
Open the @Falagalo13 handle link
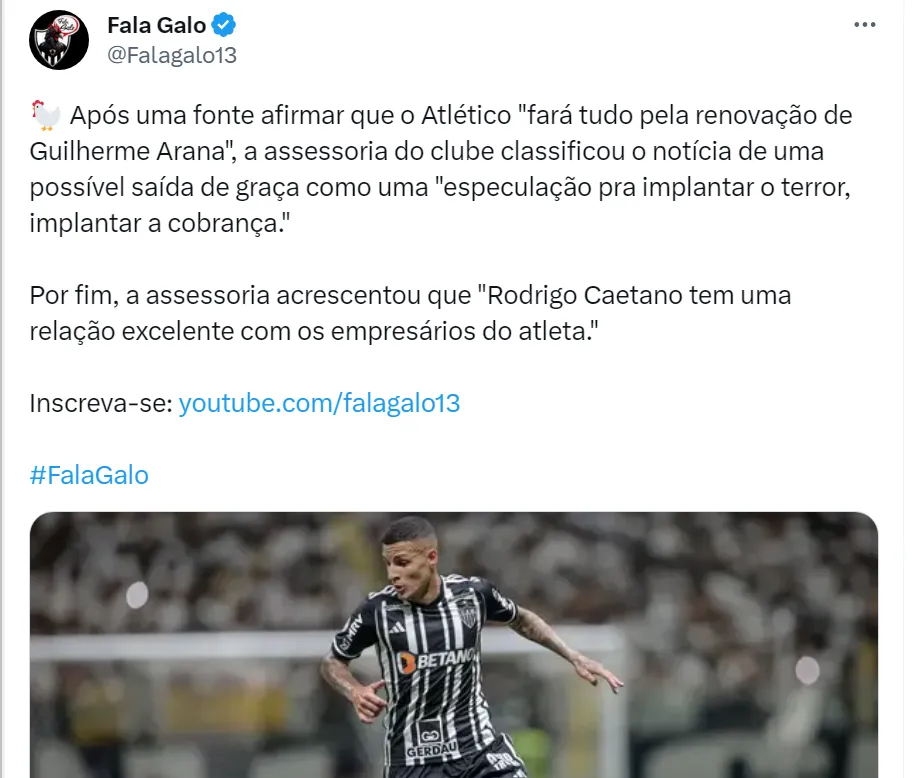click(172, 55)
